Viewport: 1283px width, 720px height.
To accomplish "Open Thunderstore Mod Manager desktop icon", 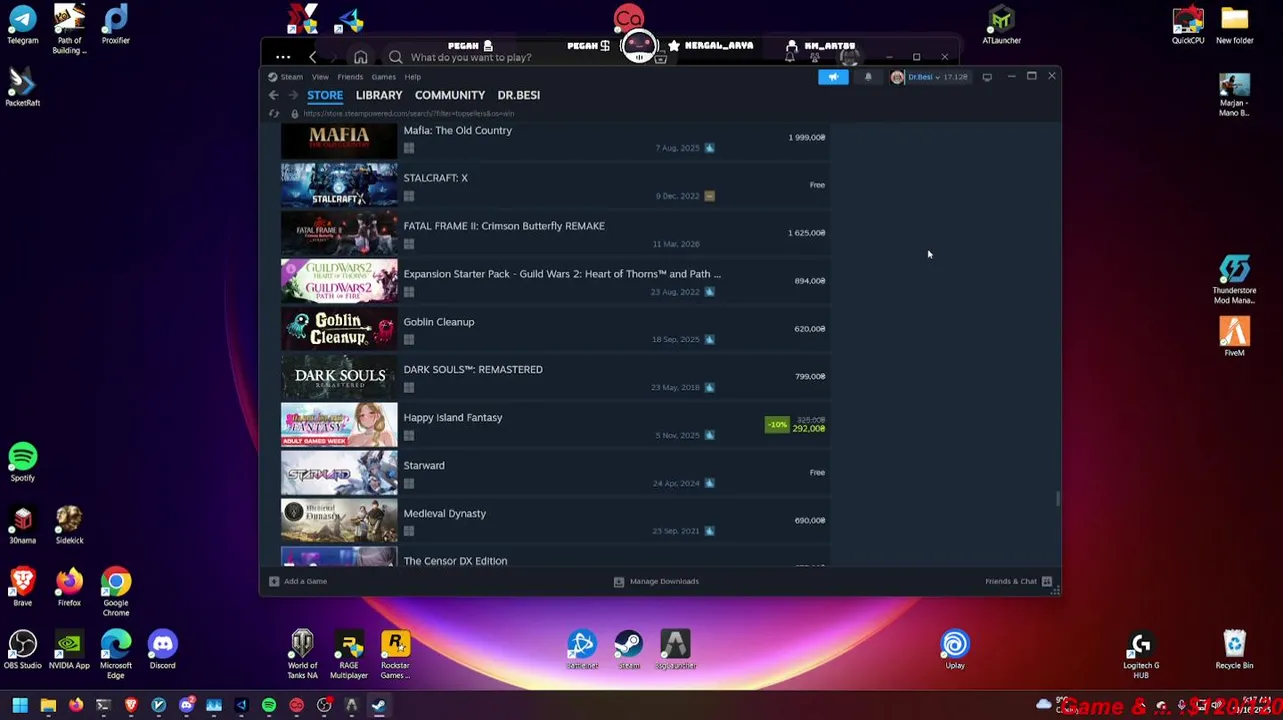I will point(1234,279).
